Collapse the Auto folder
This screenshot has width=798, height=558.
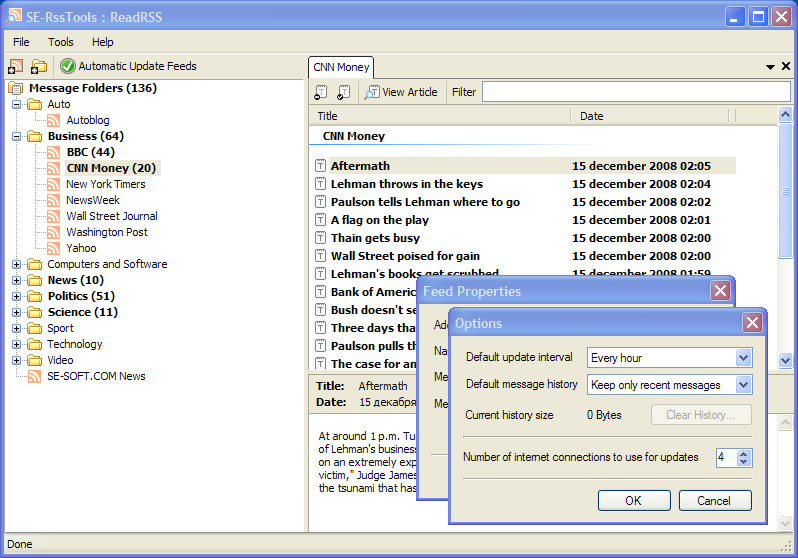click(x=17, y=104)
